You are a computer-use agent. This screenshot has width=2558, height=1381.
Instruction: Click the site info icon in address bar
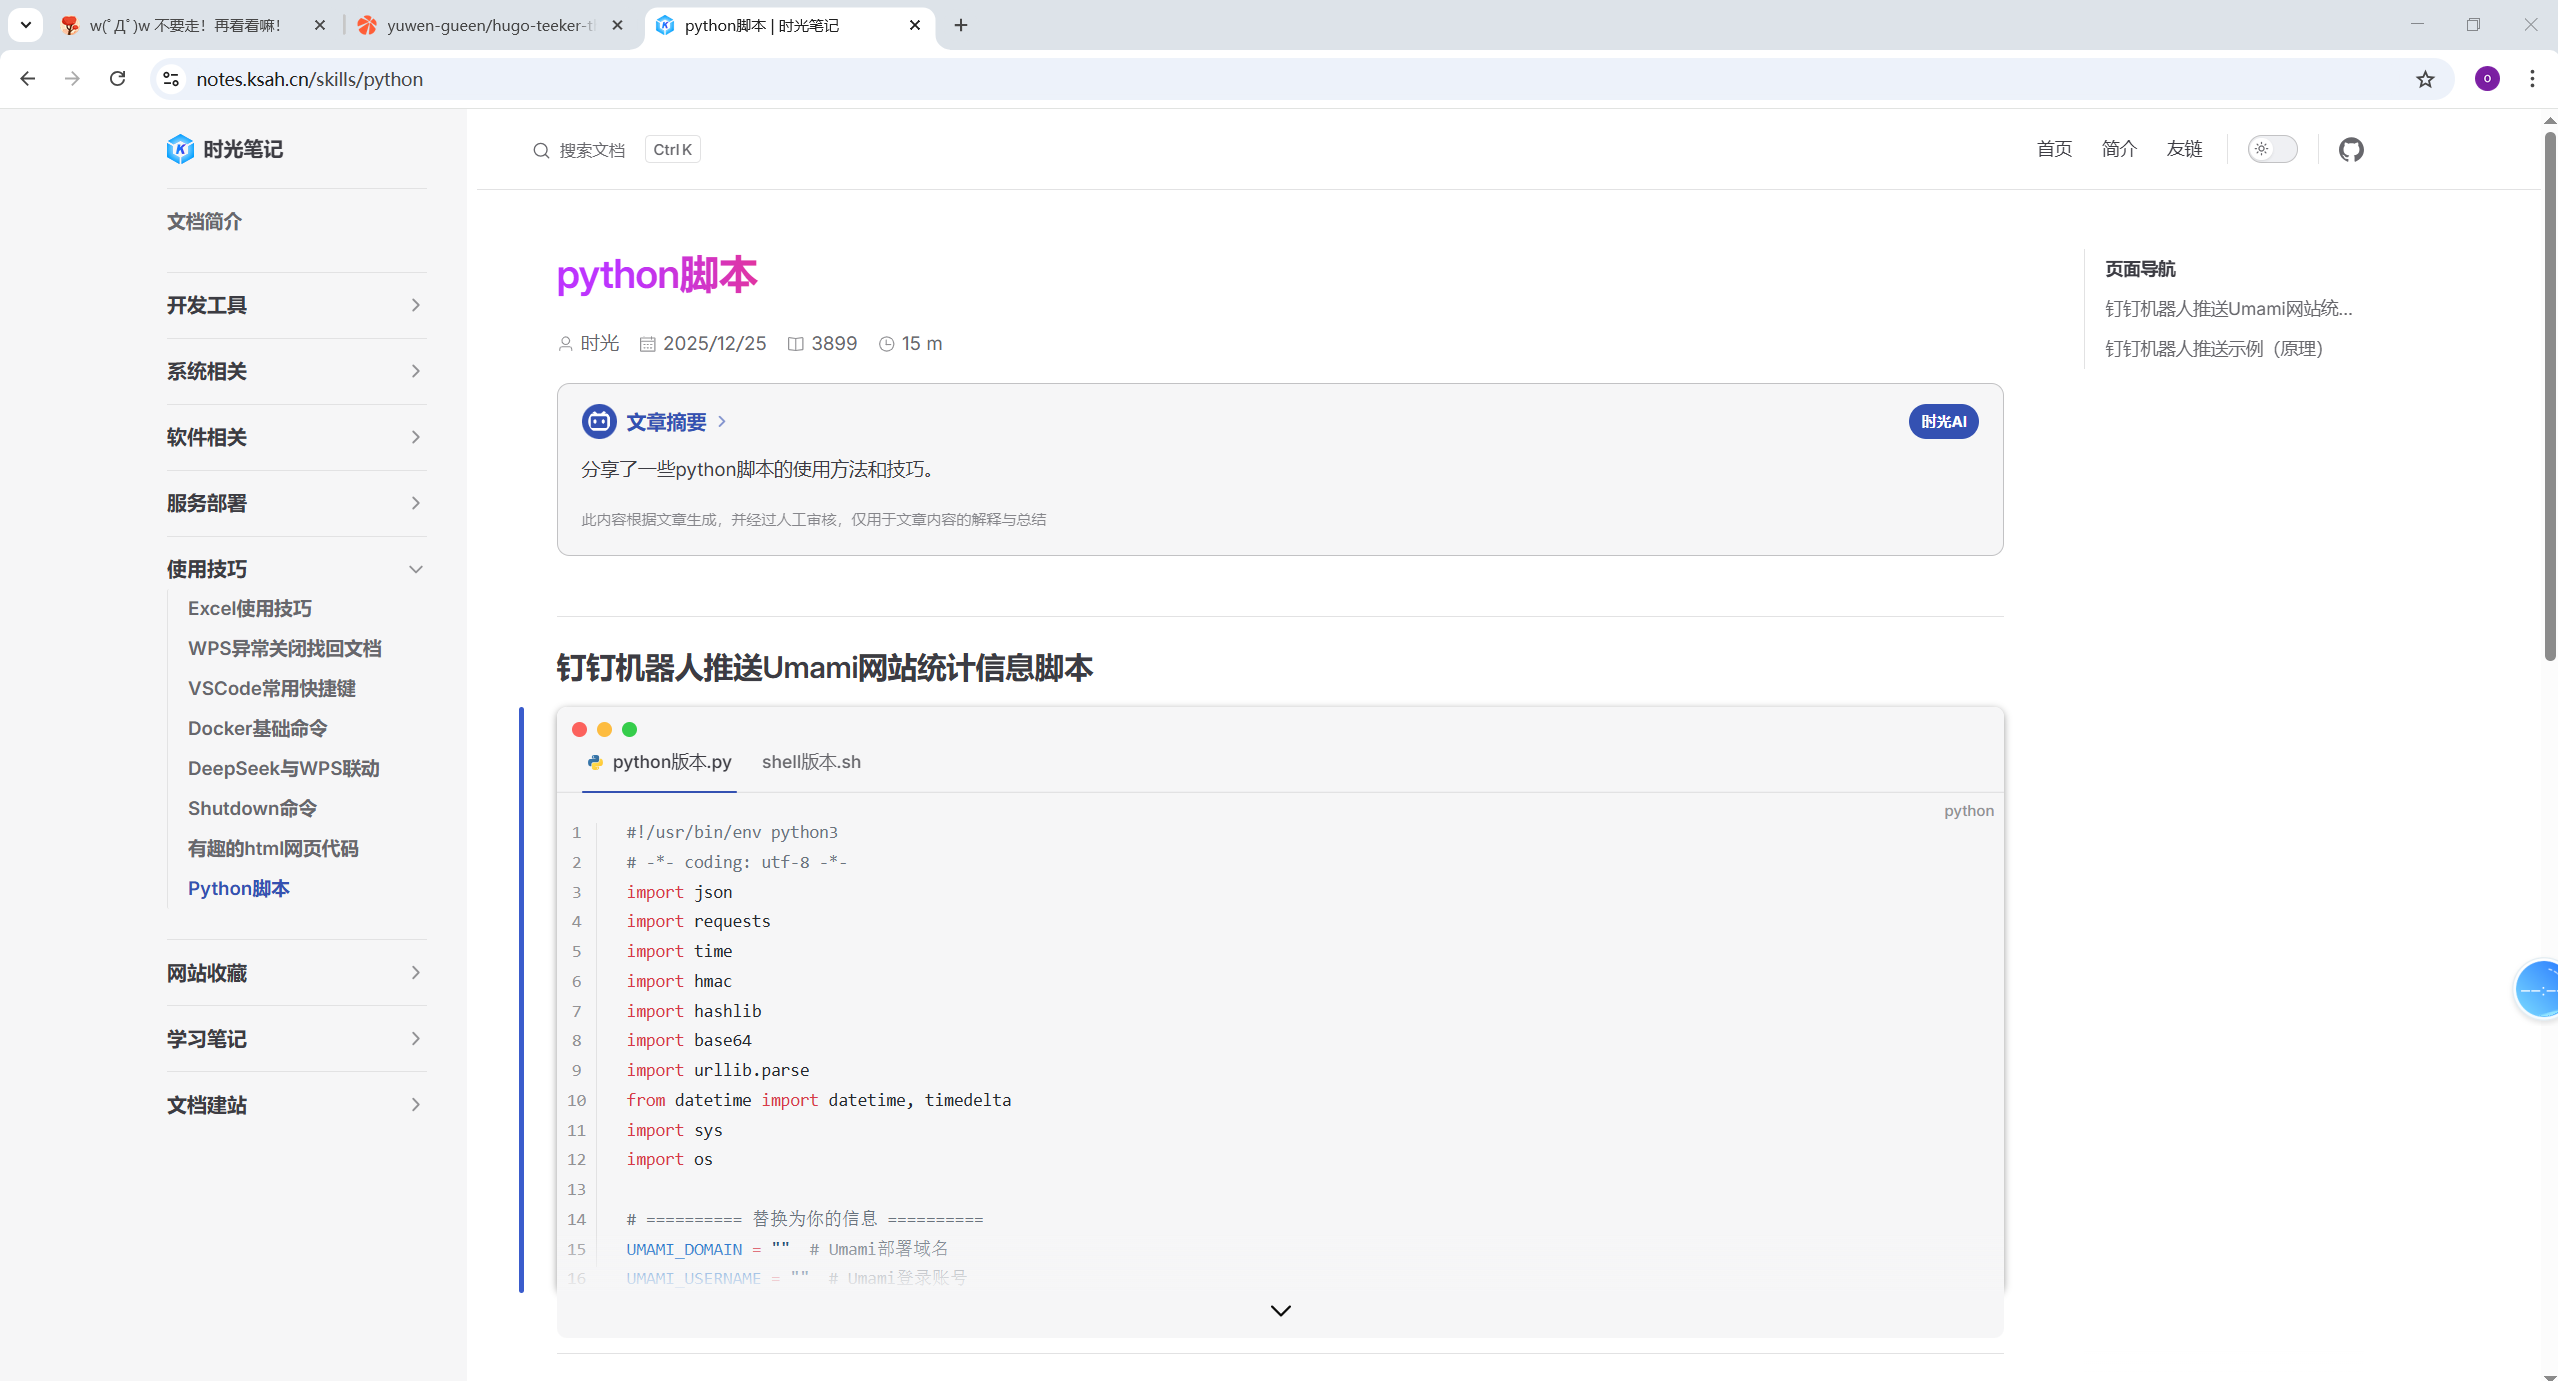[171, 79]
